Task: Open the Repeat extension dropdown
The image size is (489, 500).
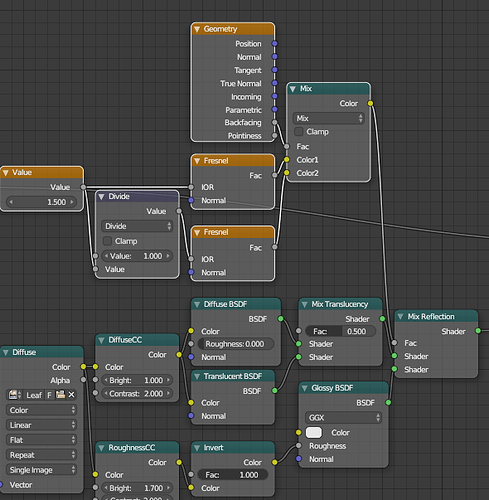Action: (x=42, y=455)
